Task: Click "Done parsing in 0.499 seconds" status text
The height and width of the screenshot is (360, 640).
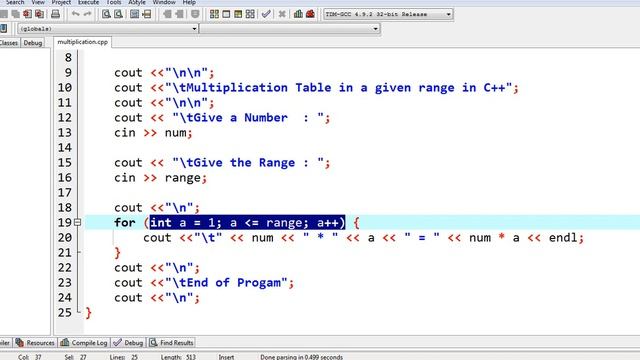Action: 302,357
